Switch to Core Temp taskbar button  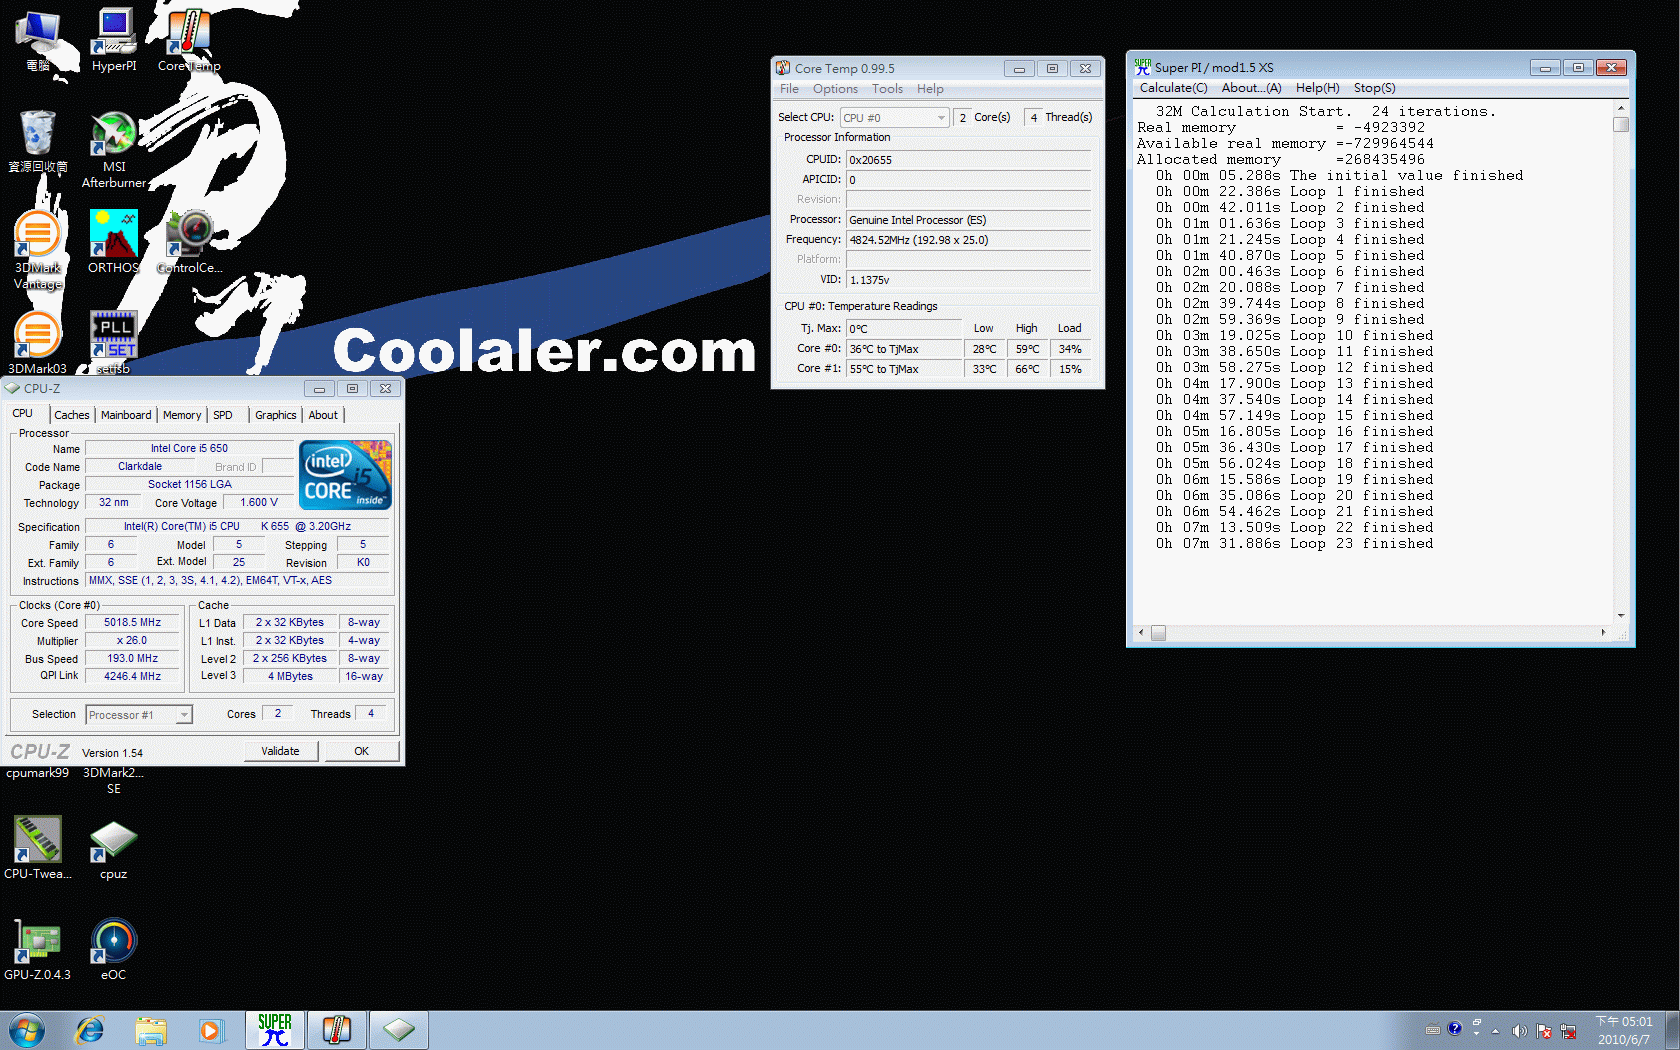pos(337,1030)
